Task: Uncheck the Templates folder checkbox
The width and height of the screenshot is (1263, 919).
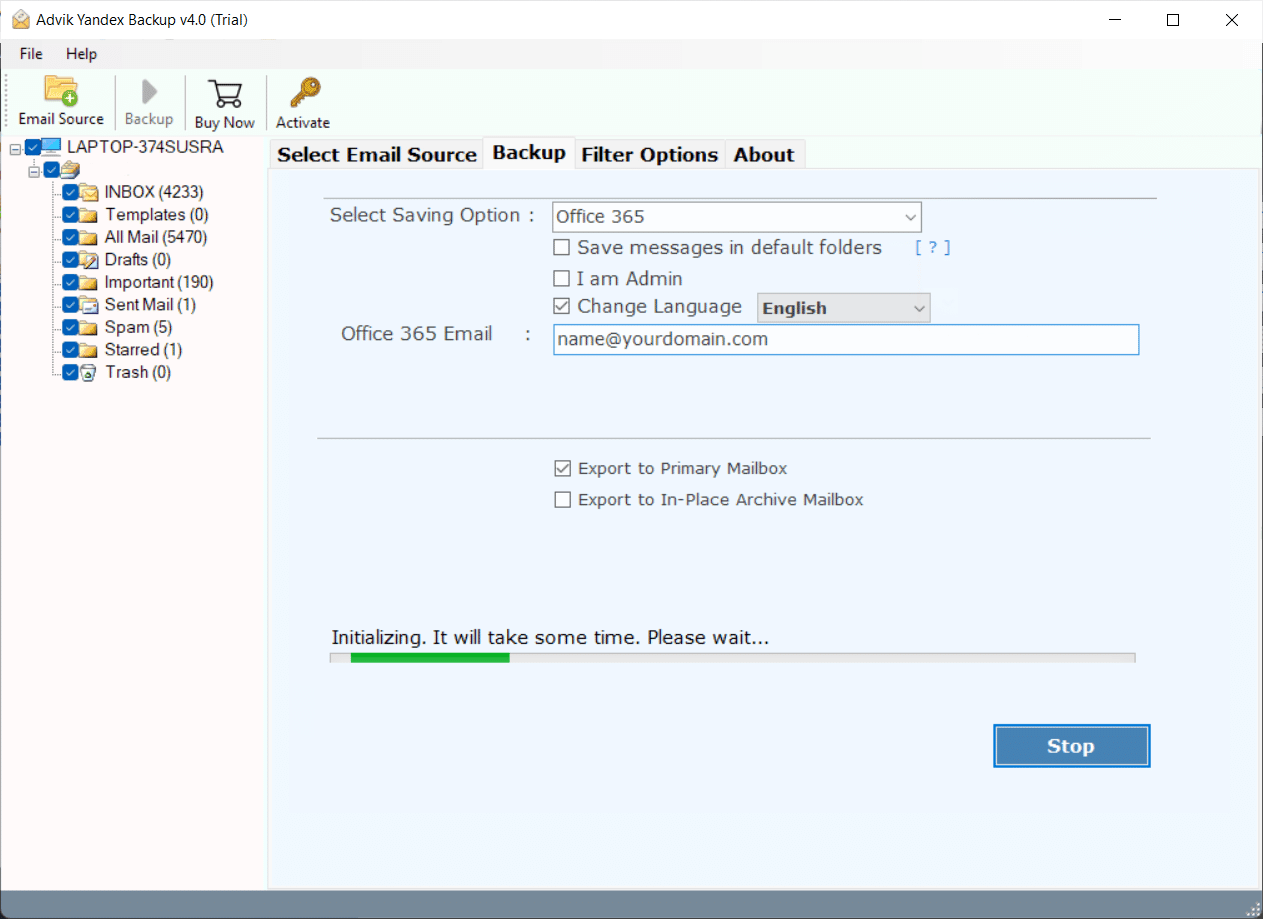Action: click(70, 215)
